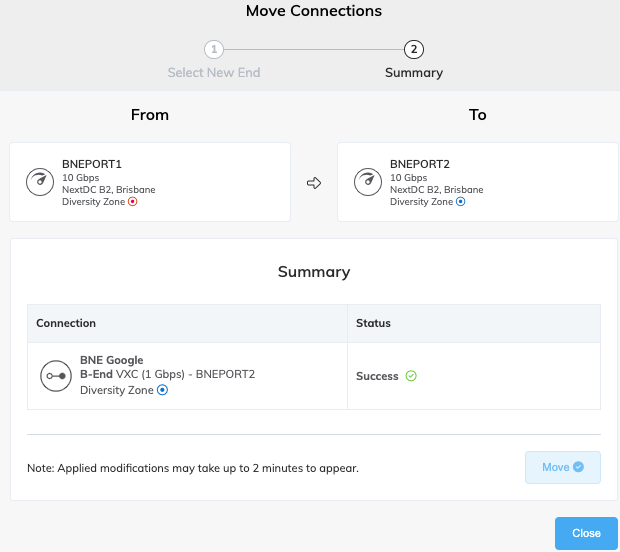Click the arrow icon between From and To
Viewport: 620px width, 552px height.
pos(314,183)
